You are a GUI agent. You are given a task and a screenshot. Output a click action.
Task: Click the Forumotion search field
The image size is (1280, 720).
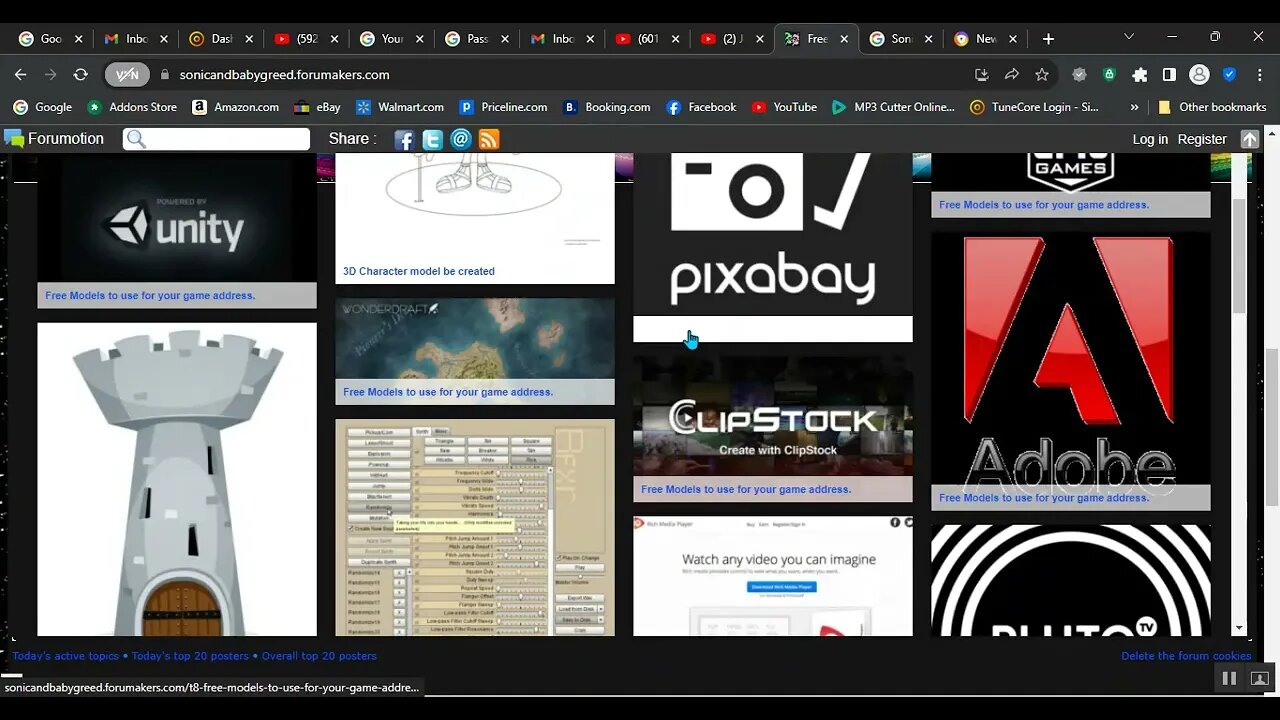click(217, 139)
